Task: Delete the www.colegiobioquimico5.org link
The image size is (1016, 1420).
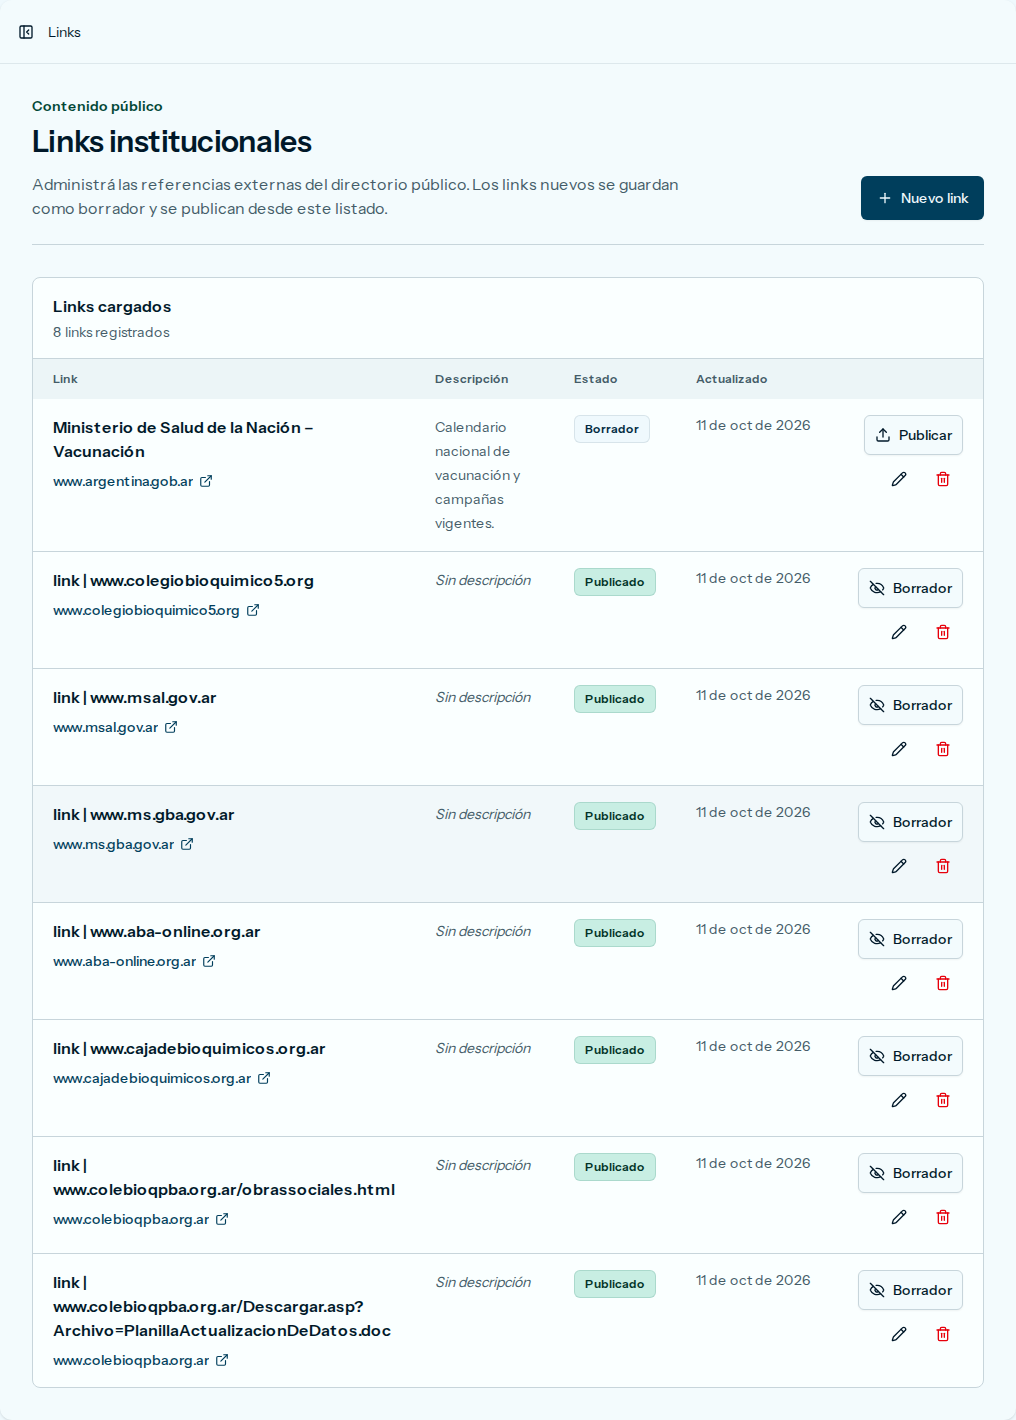Action: point(943,632)
